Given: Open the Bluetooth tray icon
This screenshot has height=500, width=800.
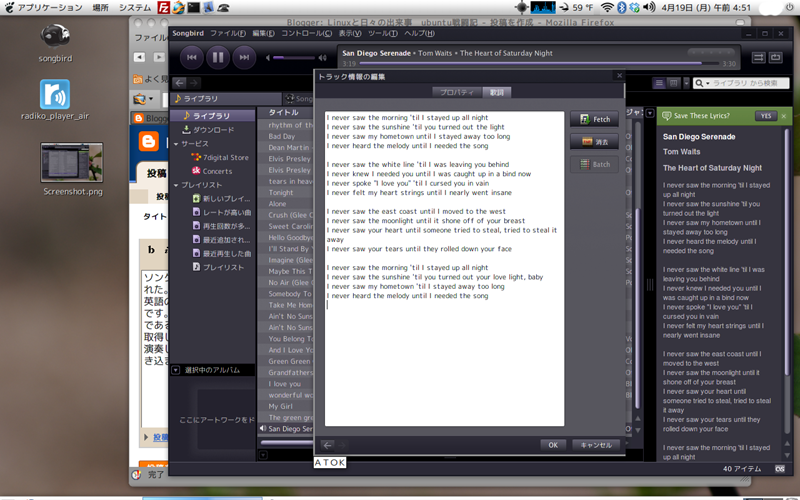Looking at the screenshot, I should pos(622,8).
